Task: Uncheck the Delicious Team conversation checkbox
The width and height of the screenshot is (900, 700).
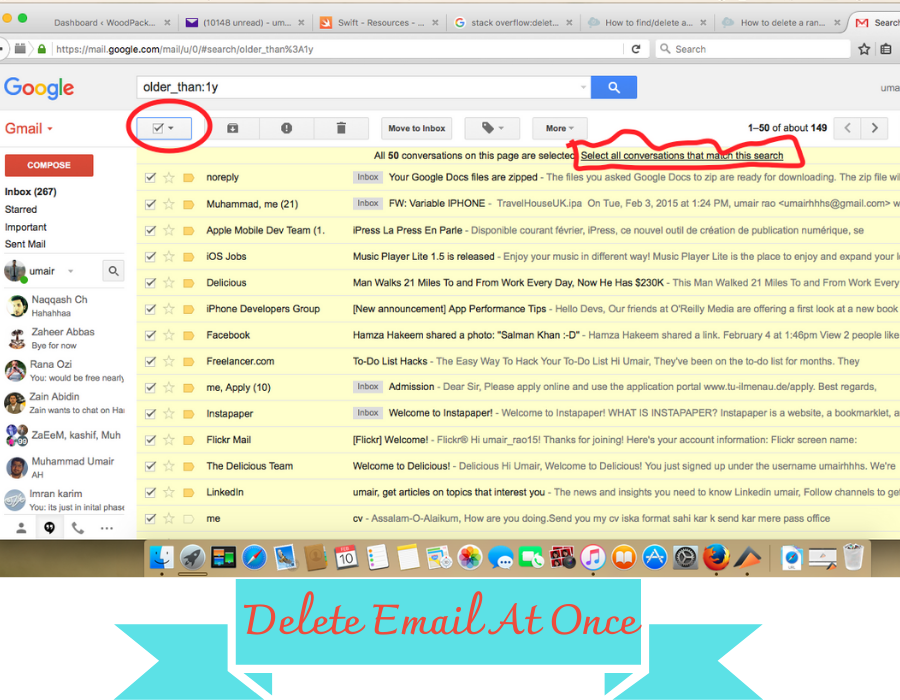Action: pos(150,466)
